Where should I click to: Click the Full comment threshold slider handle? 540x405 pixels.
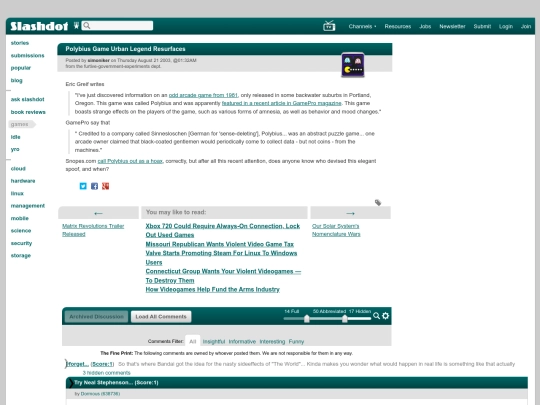[307, 319]
